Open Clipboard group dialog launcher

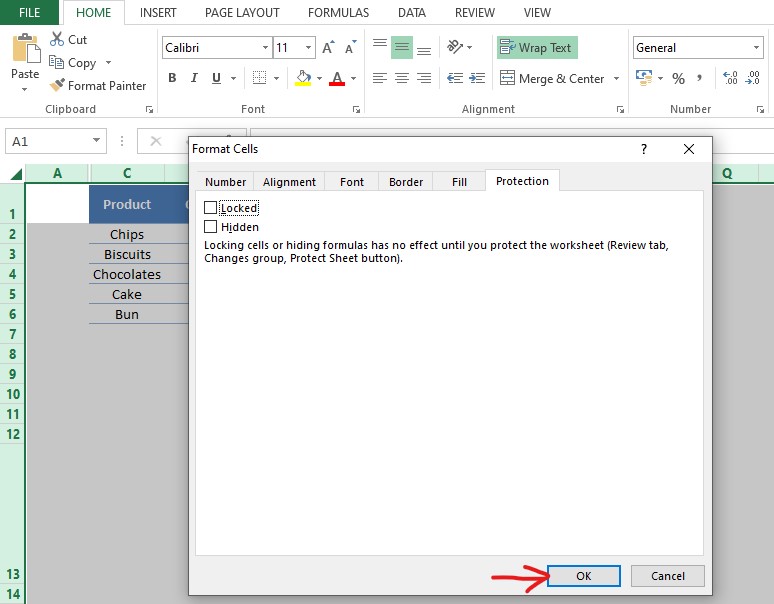[149, 110]
